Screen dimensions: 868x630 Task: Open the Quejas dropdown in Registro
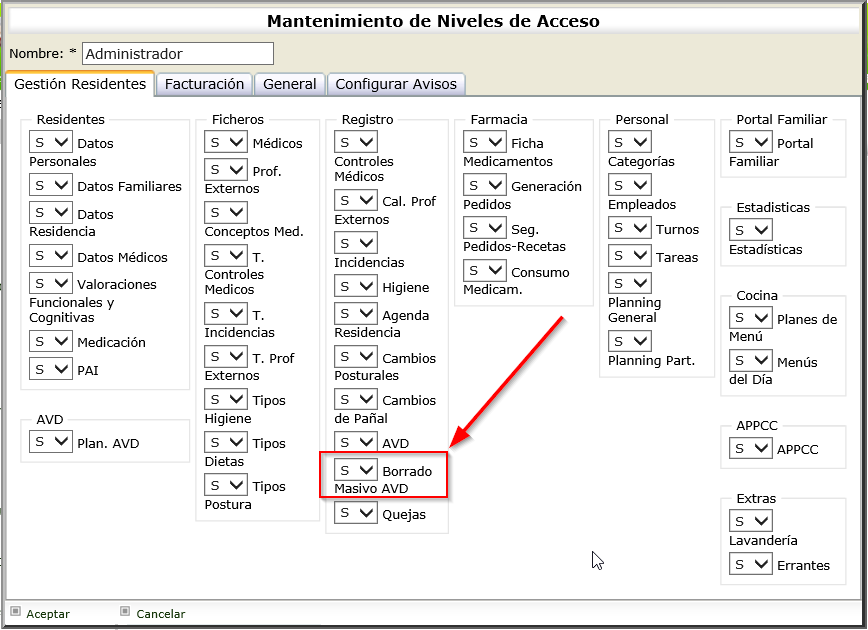356,514
